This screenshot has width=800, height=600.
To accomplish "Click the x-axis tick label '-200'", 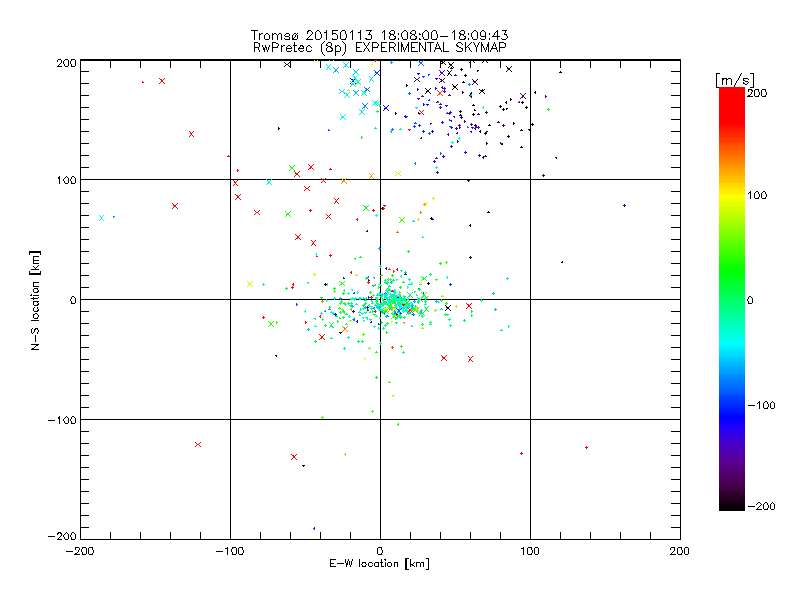I will [x=80, y=551].
